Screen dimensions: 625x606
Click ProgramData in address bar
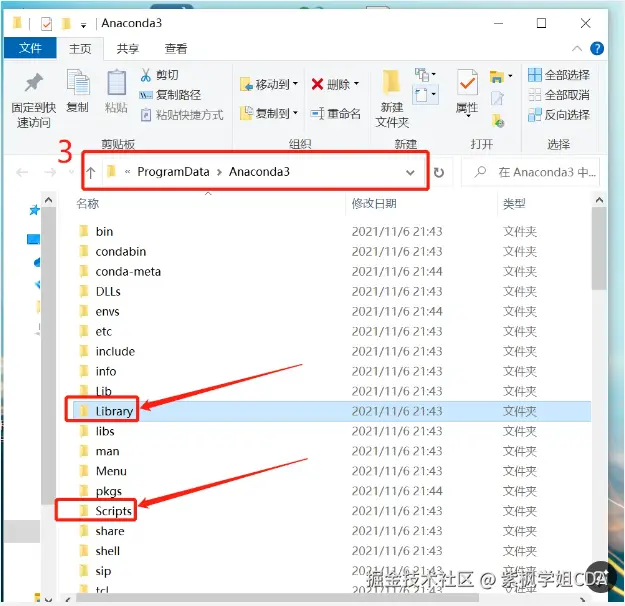(173, 172)
